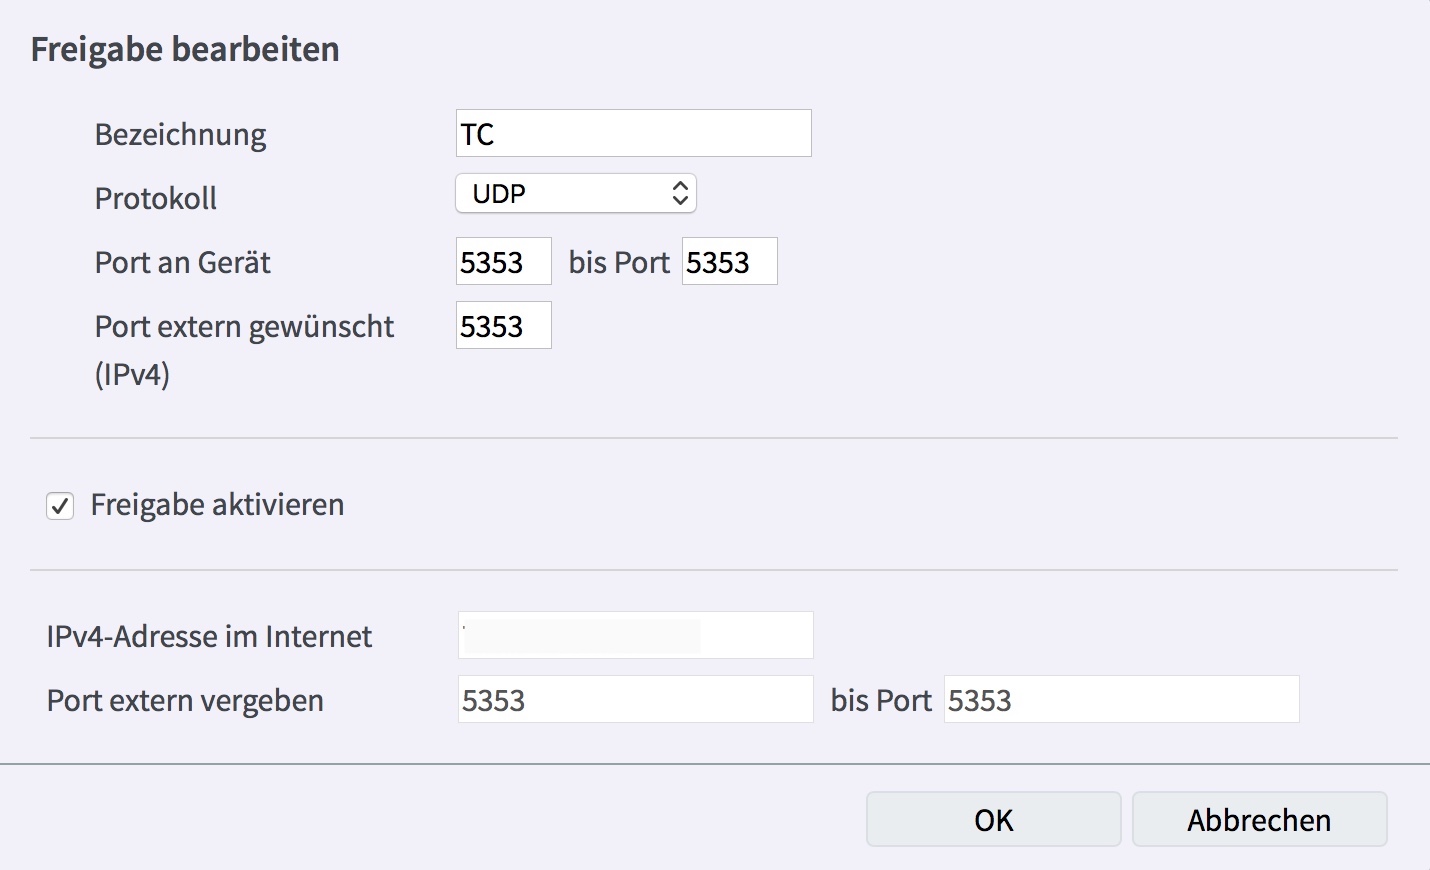Click the IPv4-Adresse im Internet field
1430x870 pixels.
635,636
